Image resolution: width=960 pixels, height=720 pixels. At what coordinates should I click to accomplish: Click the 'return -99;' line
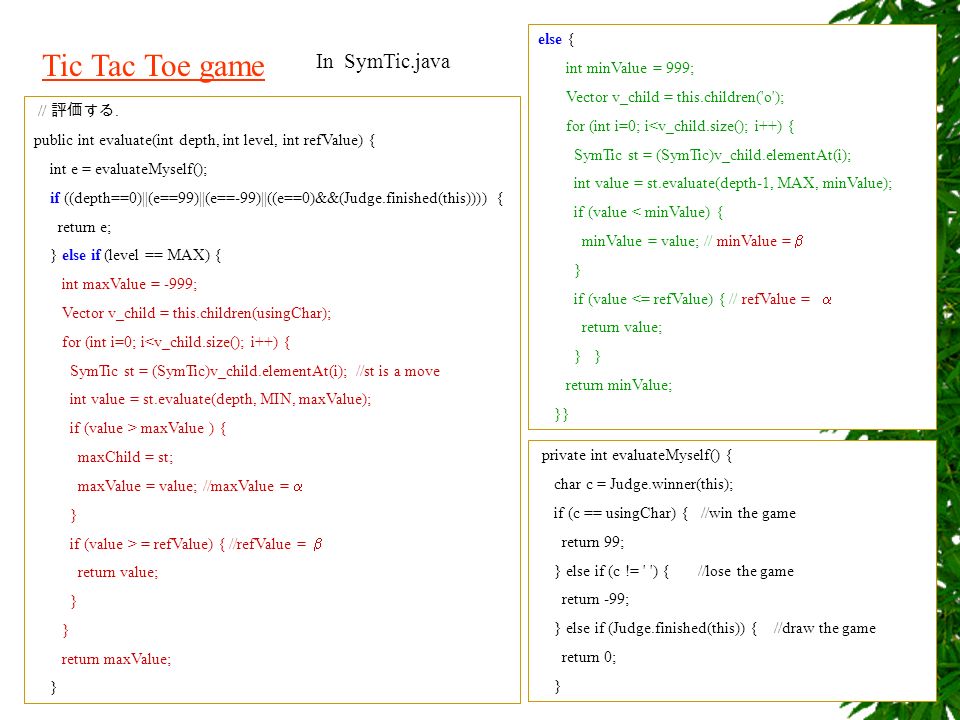coord(595,599)
